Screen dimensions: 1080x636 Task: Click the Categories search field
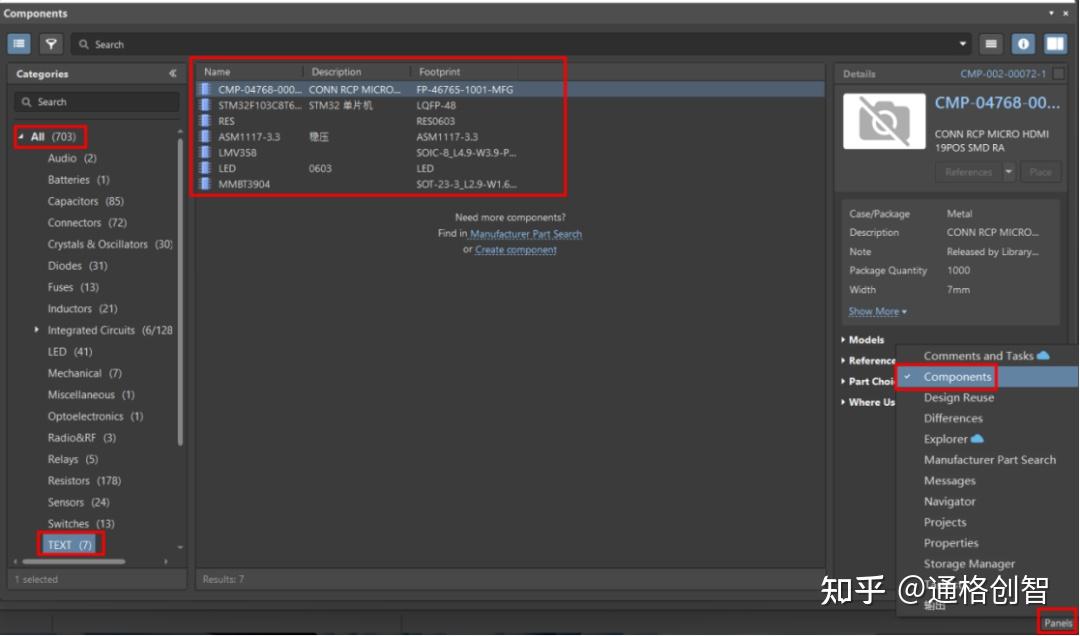click(x=96, y=102)
